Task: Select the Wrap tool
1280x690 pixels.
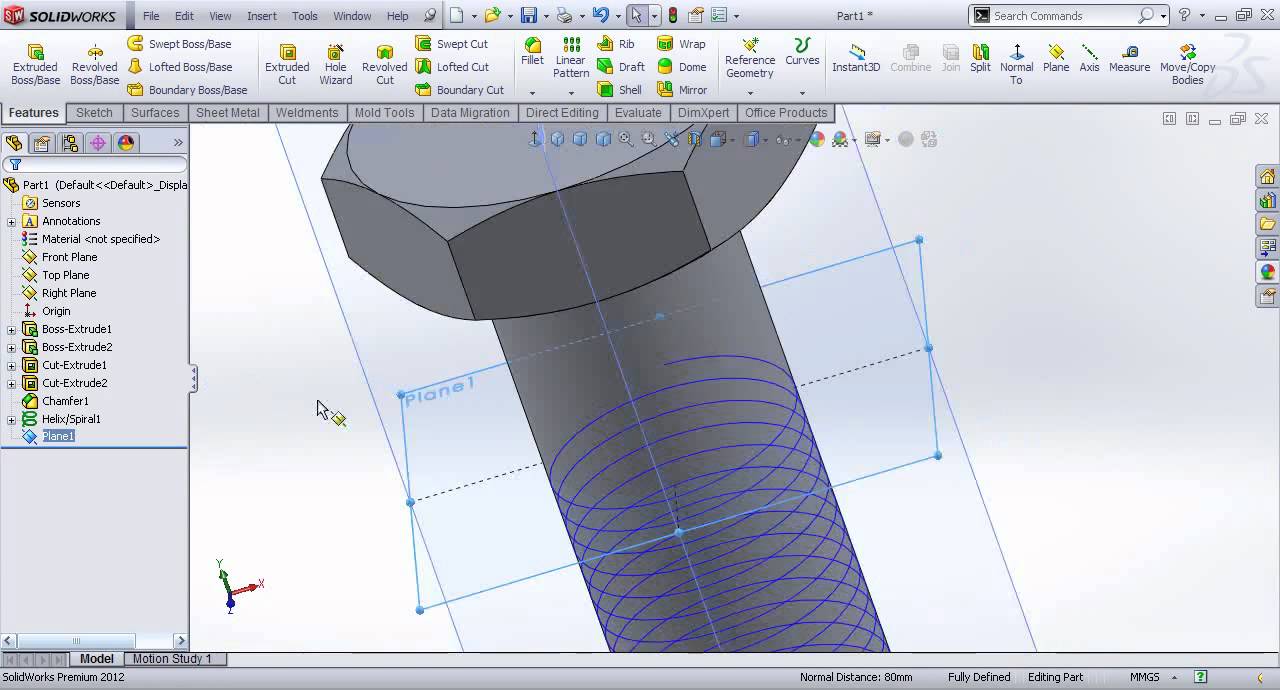Action: click(681, 44)
